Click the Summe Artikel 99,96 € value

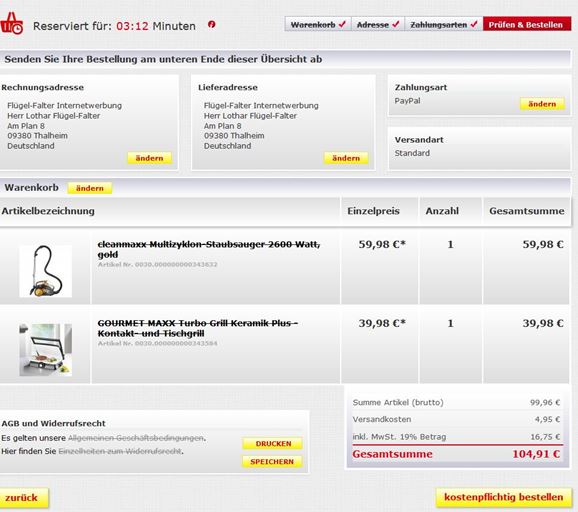[x=545, y=402]
